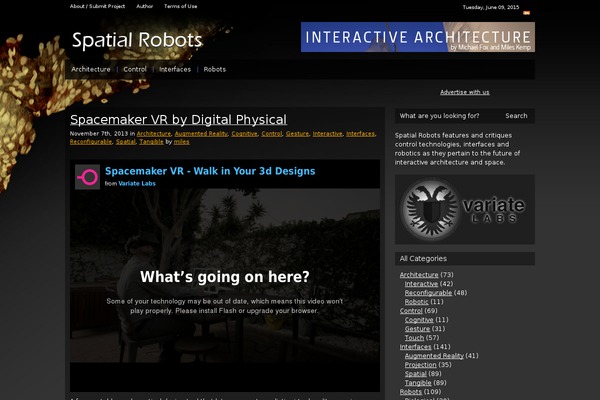The image size is (600, 400).
Task: Open Interactive (42) category in sidebar
Action: [x=421, y=284]
